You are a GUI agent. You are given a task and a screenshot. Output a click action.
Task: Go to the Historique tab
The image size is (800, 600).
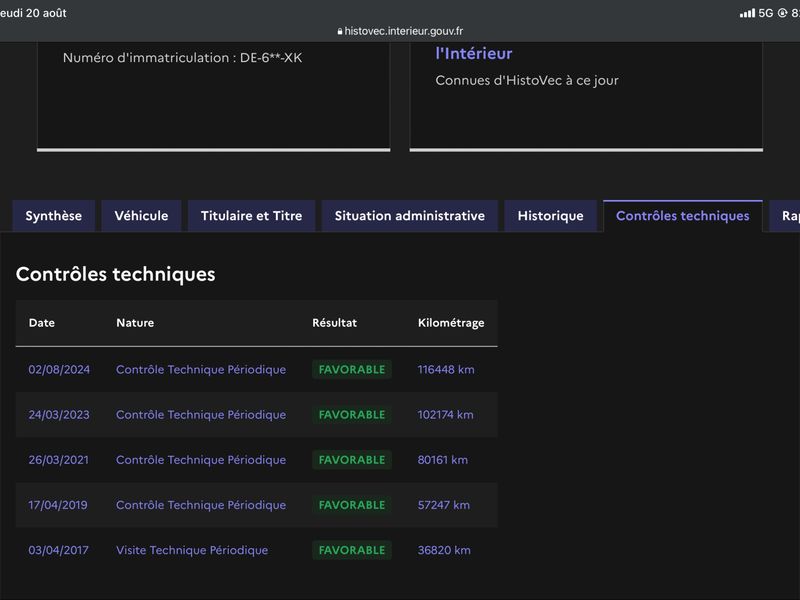click(x=551, y=216)
